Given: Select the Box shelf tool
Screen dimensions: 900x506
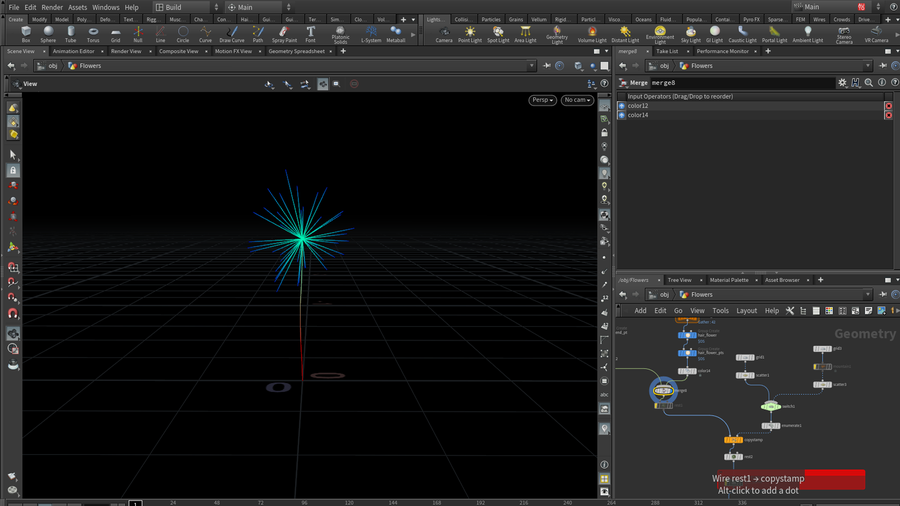Looking at the screenshot, I should coord(26,34).
